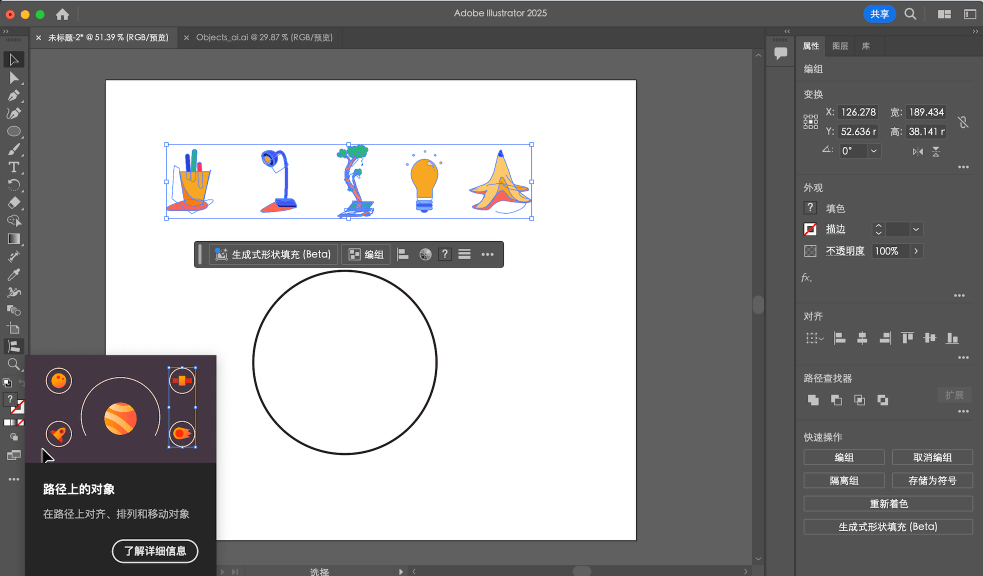This screenshot has width=983, height=576.
Task: Click the 填色 fill color swatch
Action: coord(809,209)
